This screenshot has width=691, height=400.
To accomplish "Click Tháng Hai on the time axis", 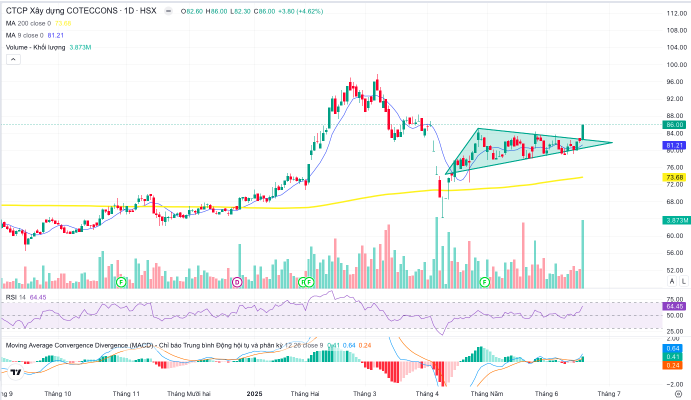I will [x=305, y=393].
